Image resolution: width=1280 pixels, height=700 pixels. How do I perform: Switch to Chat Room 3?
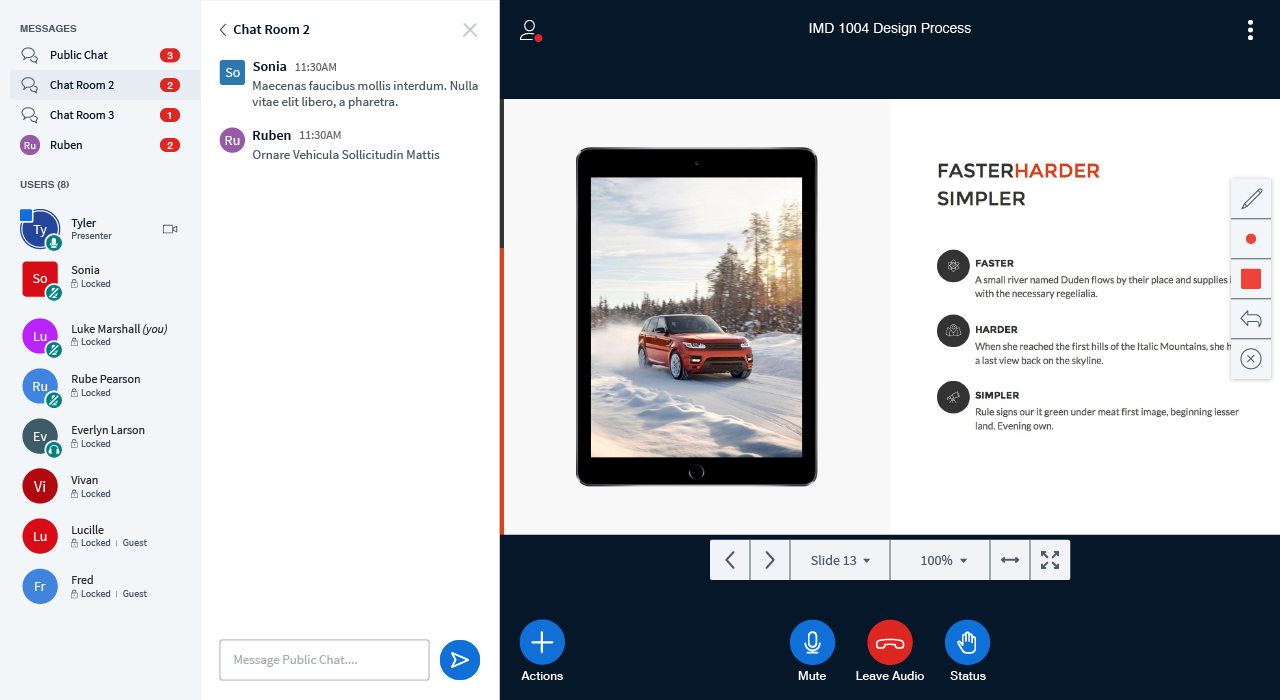point(82,115)
